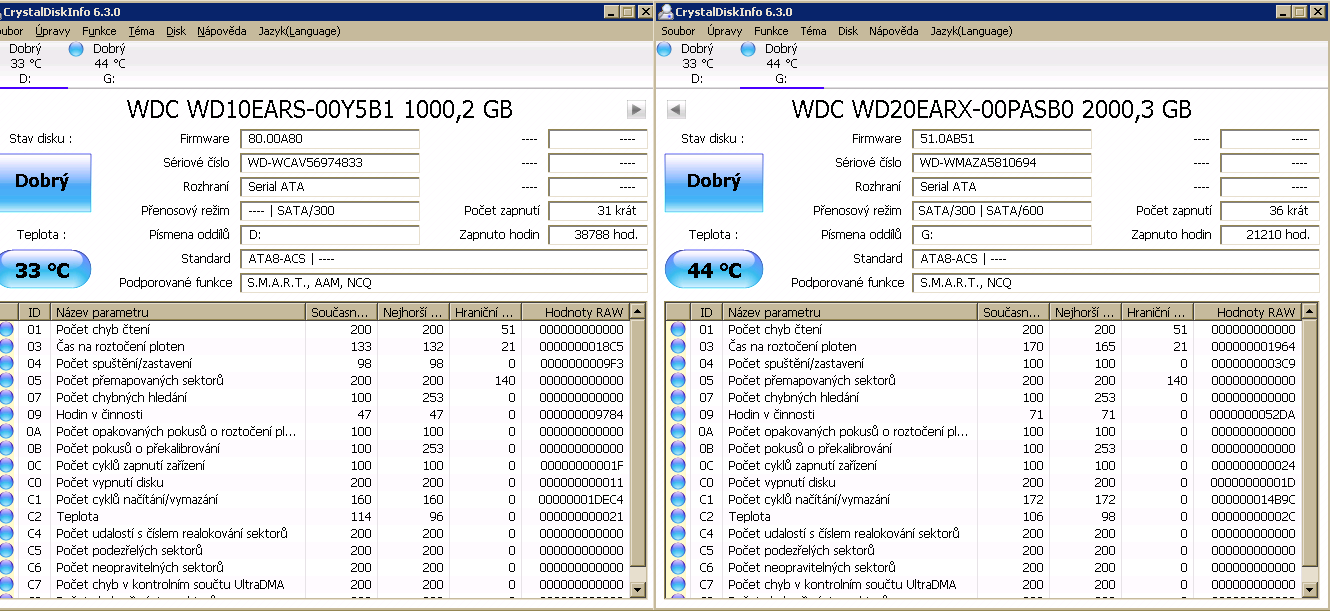Click the CrystalDiskInfo app icon in right window title bar
This screenshot has width=1330, height=611.
(x=666, y=11)
